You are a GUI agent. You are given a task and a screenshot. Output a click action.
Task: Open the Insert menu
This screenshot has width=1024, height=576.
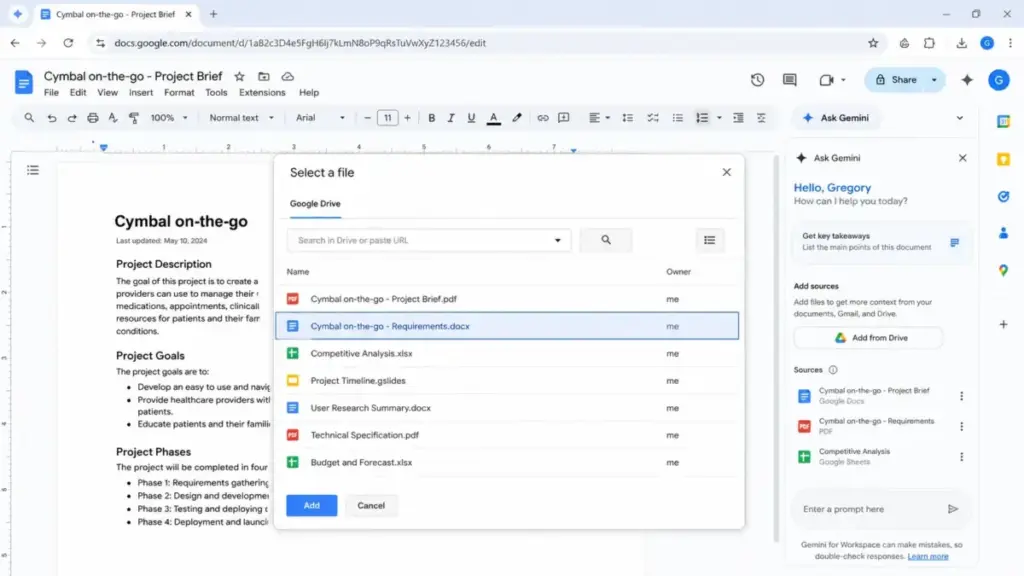(x=140, y=93)
